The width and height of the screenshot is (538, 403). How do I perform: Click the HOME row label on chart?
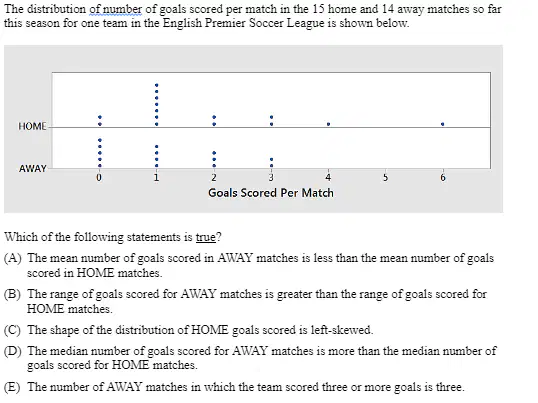point(32,127)
